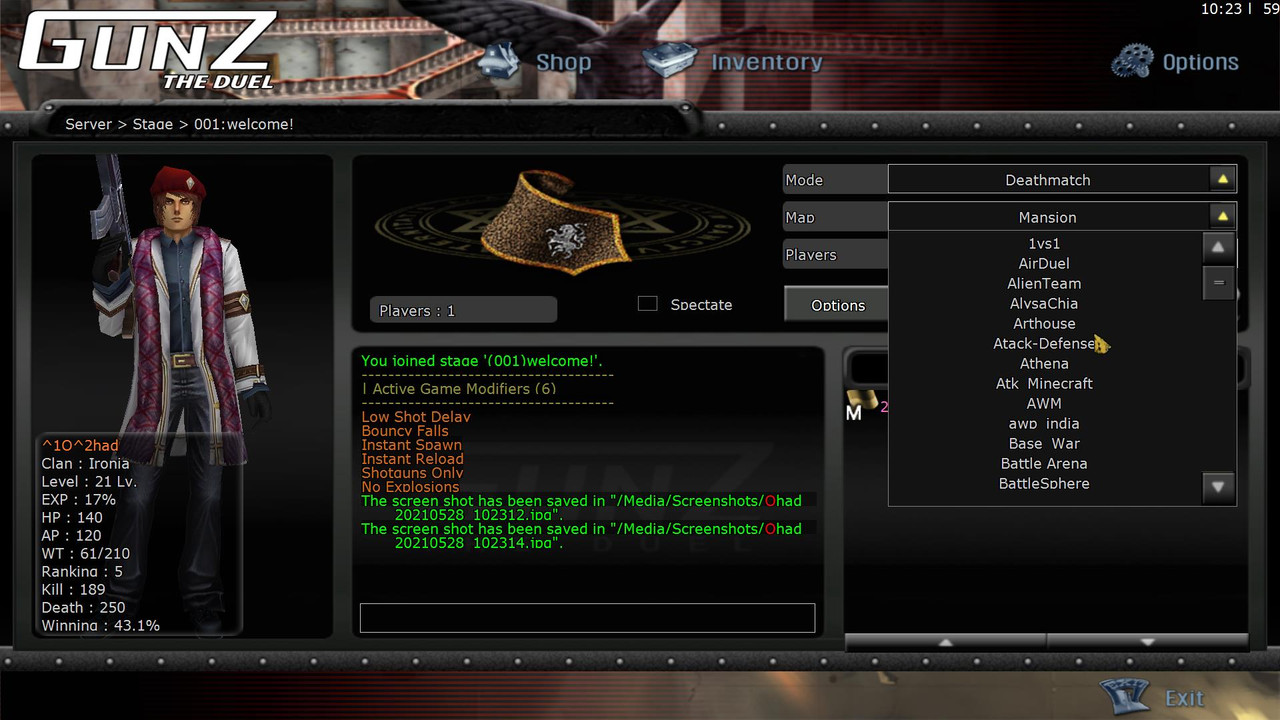Enable the Spectate checkbox

(648, 304)
